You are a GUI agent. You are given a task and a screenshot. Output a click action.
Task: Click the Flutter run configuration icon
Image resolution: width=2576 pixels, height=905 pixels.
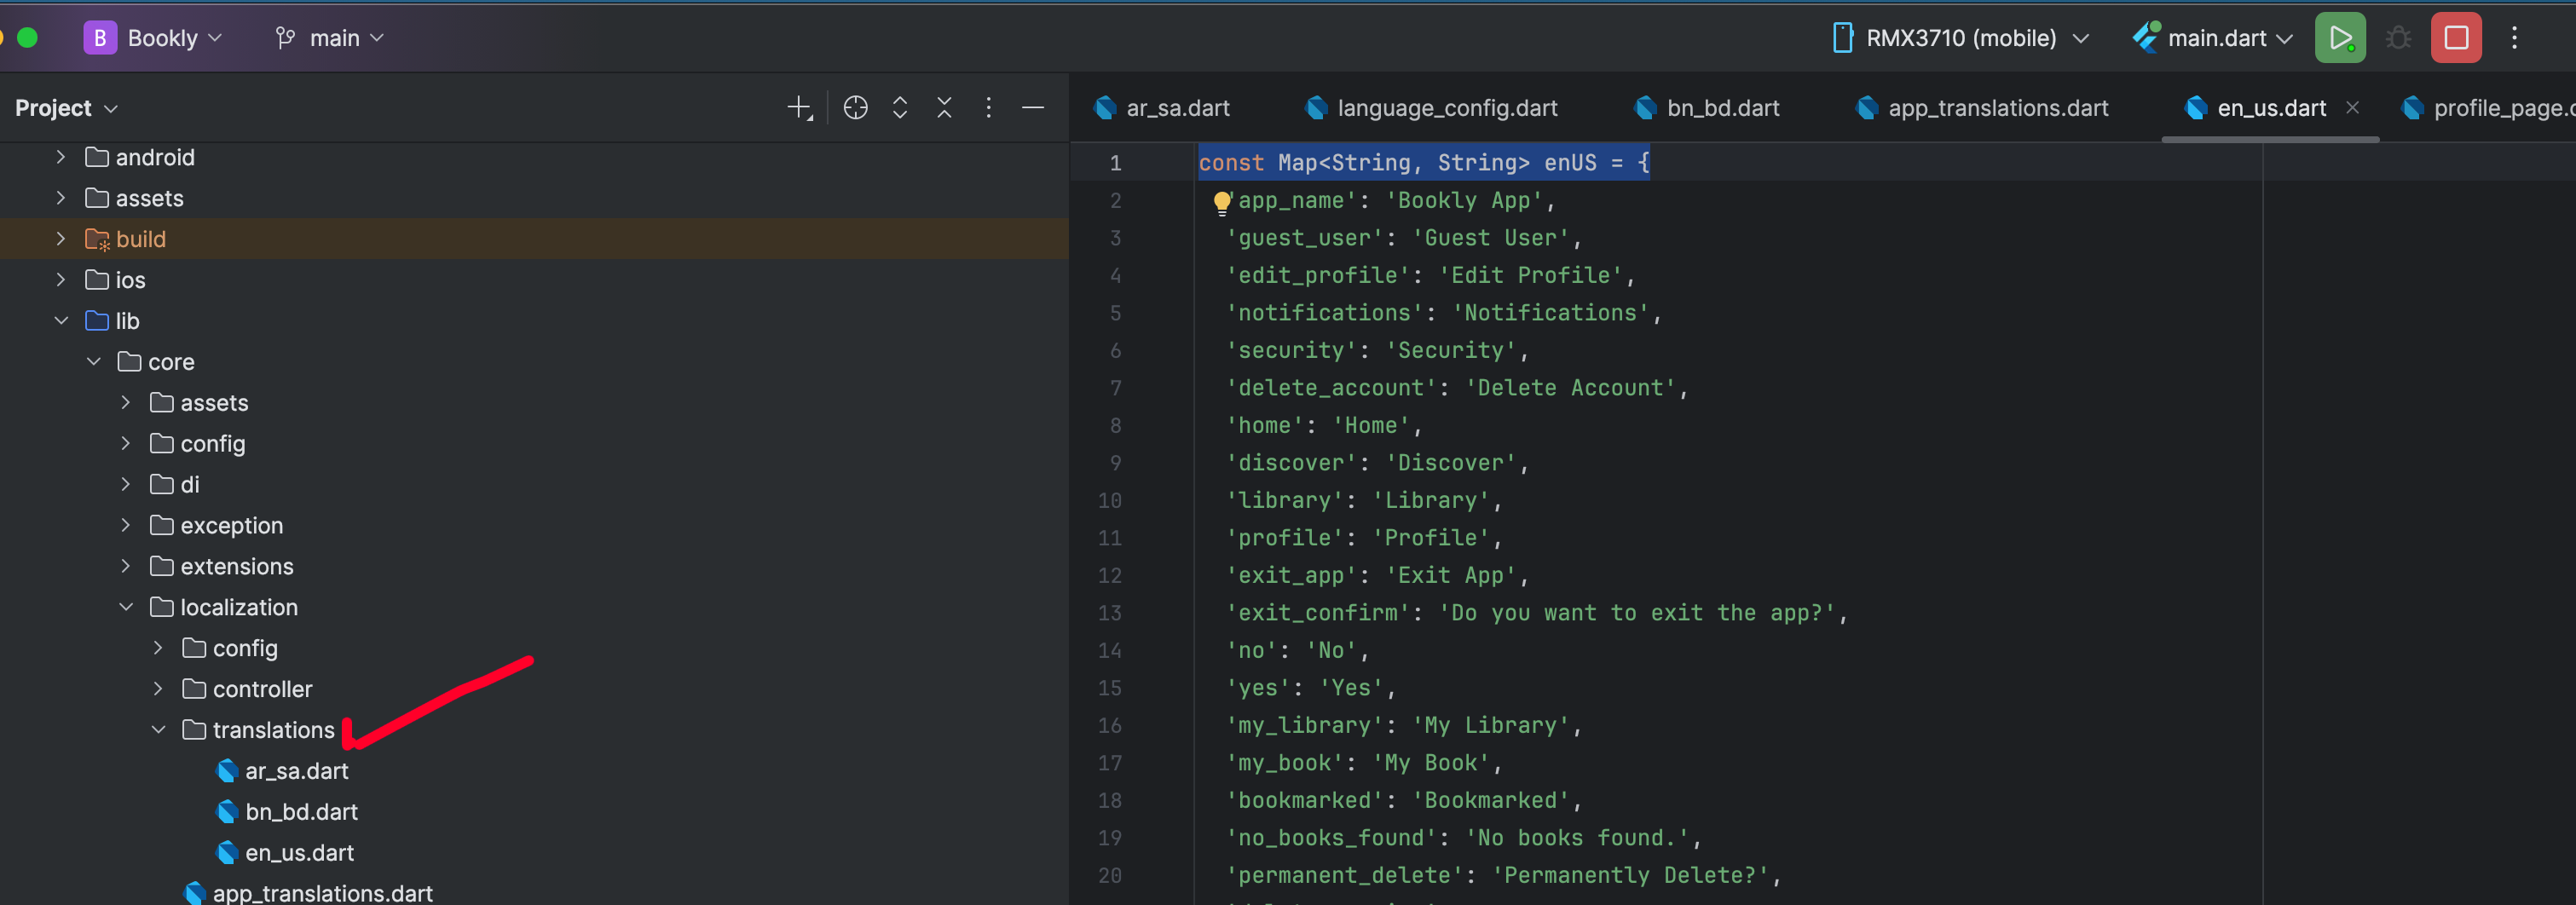coord(2146,37)
